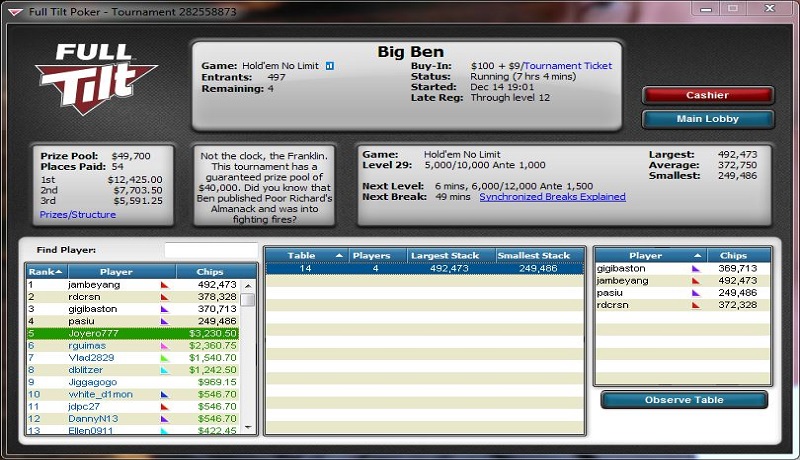Sort table players panel by Chips header
Viewport: 800px width, 460px height.
[x=739, y=255]
